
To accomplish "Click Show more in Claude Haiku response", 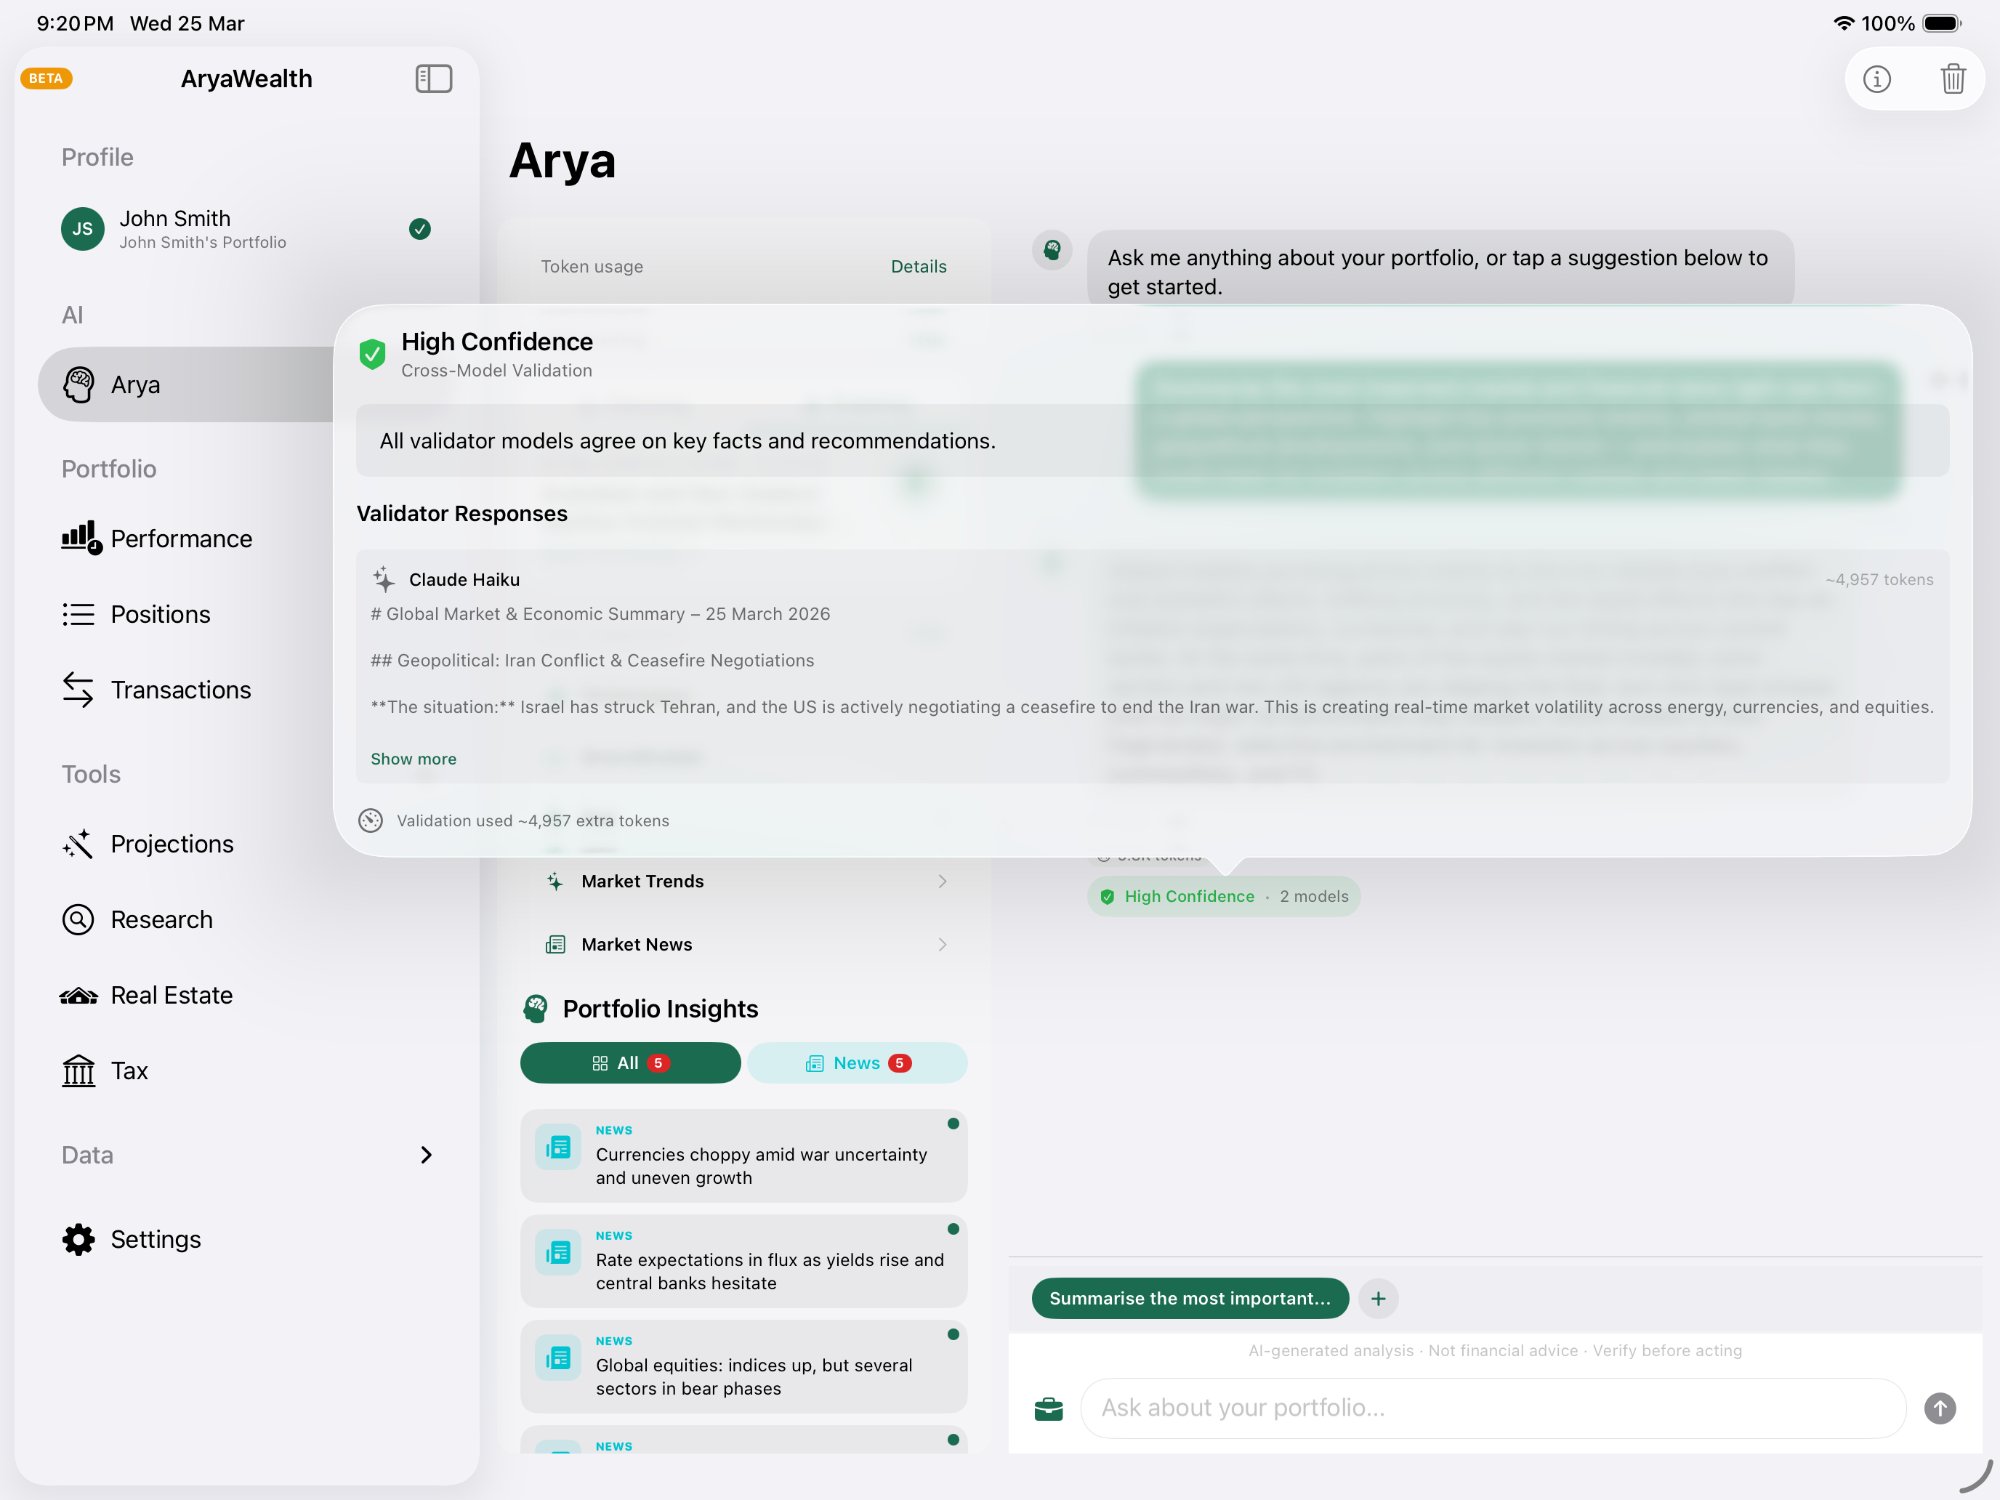I will pyautogui.click(x=413, y=759).
